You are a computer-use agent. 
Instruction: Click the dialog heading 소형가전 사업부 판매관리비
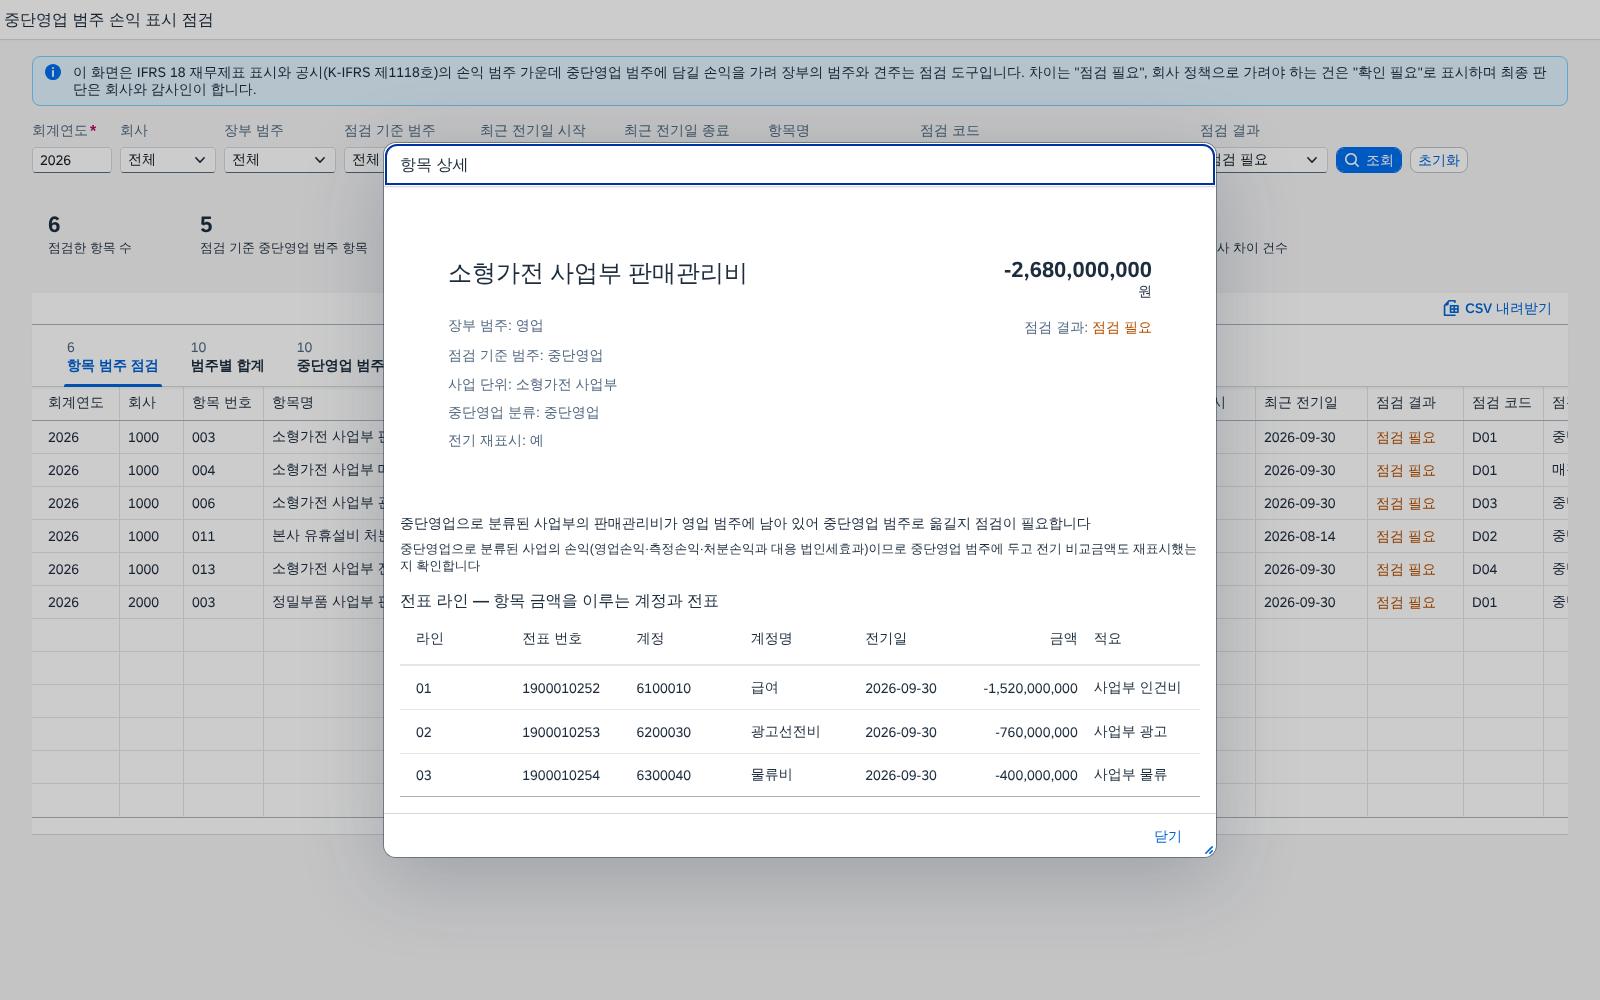click(x=597, y=273)
